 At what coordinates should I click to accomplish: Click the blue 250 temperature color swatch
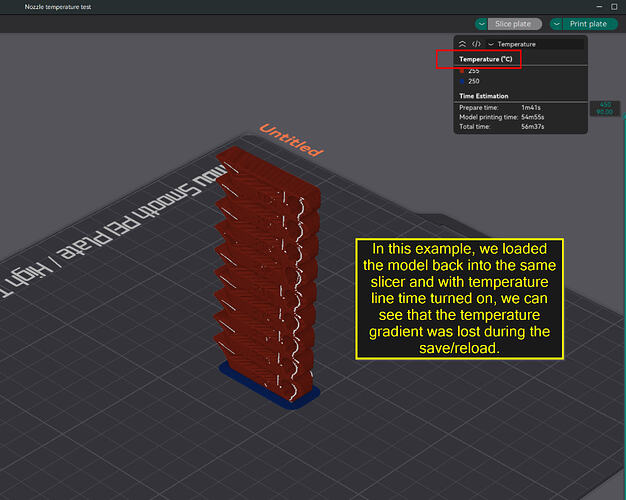point(462,81)
